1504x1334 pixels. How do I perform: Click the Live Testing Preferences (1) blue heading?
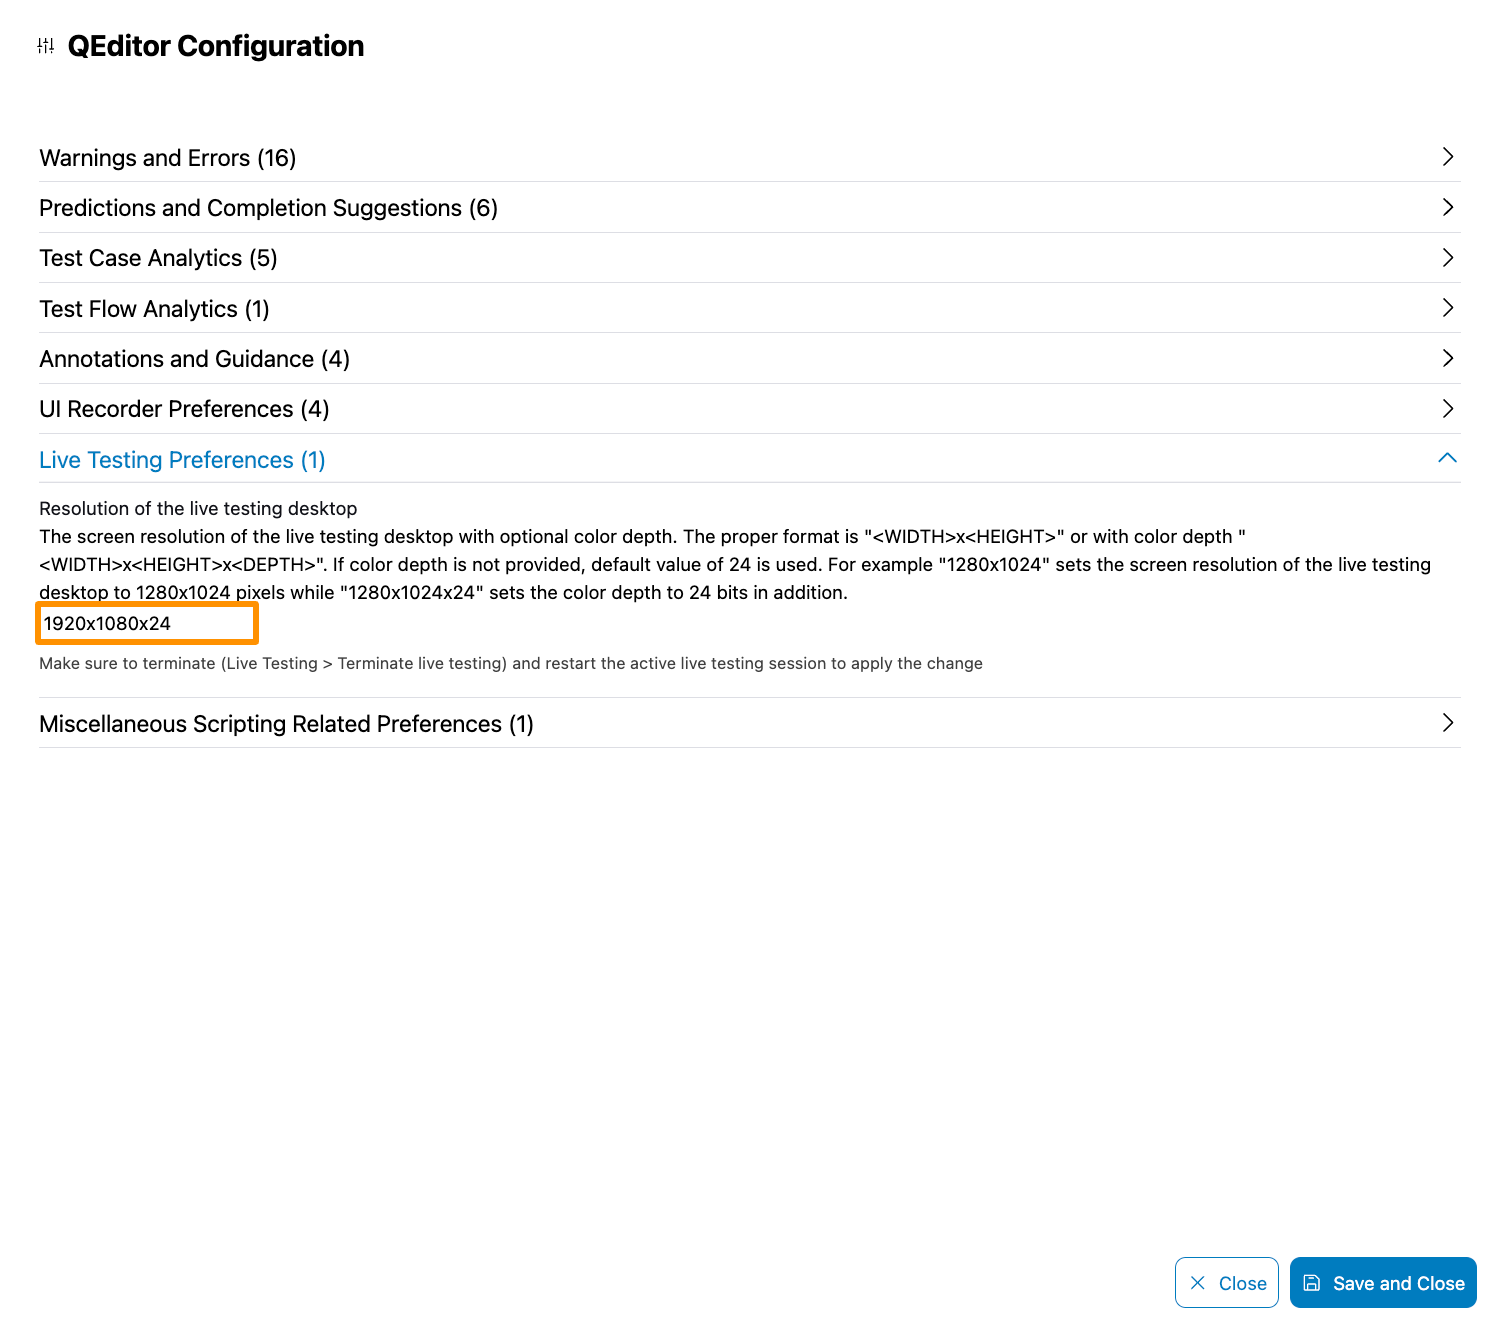tap(182, 460)
